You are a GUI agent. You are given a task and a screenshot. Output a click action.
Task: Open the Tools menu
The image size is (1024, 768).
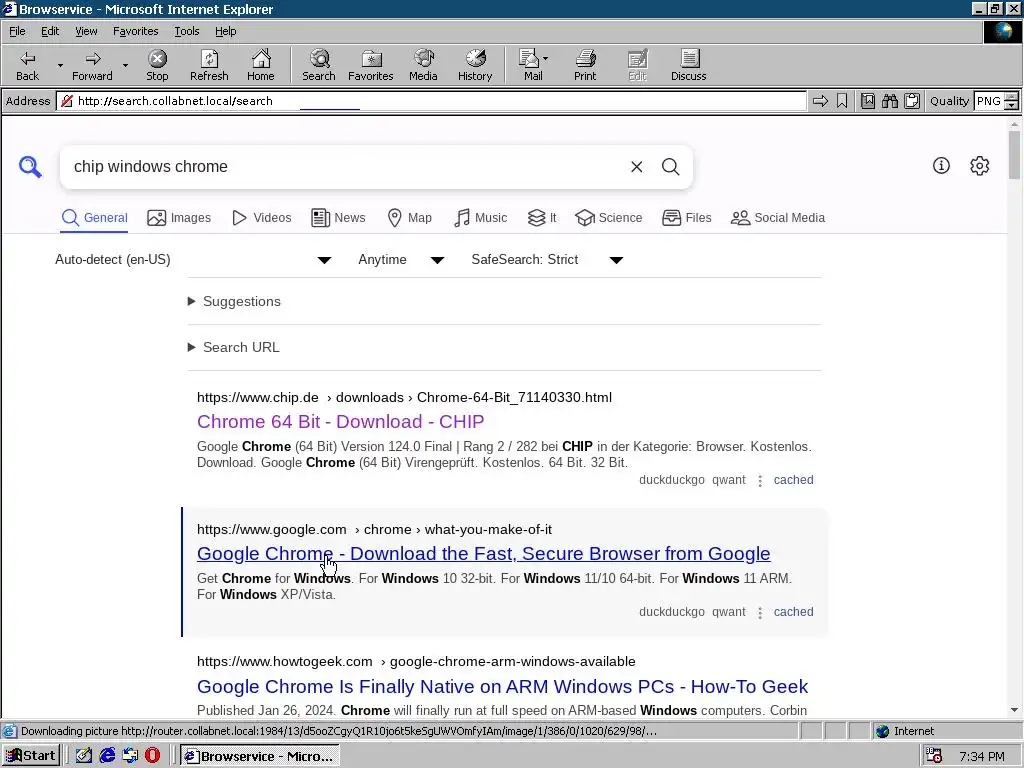coord(186,31)
